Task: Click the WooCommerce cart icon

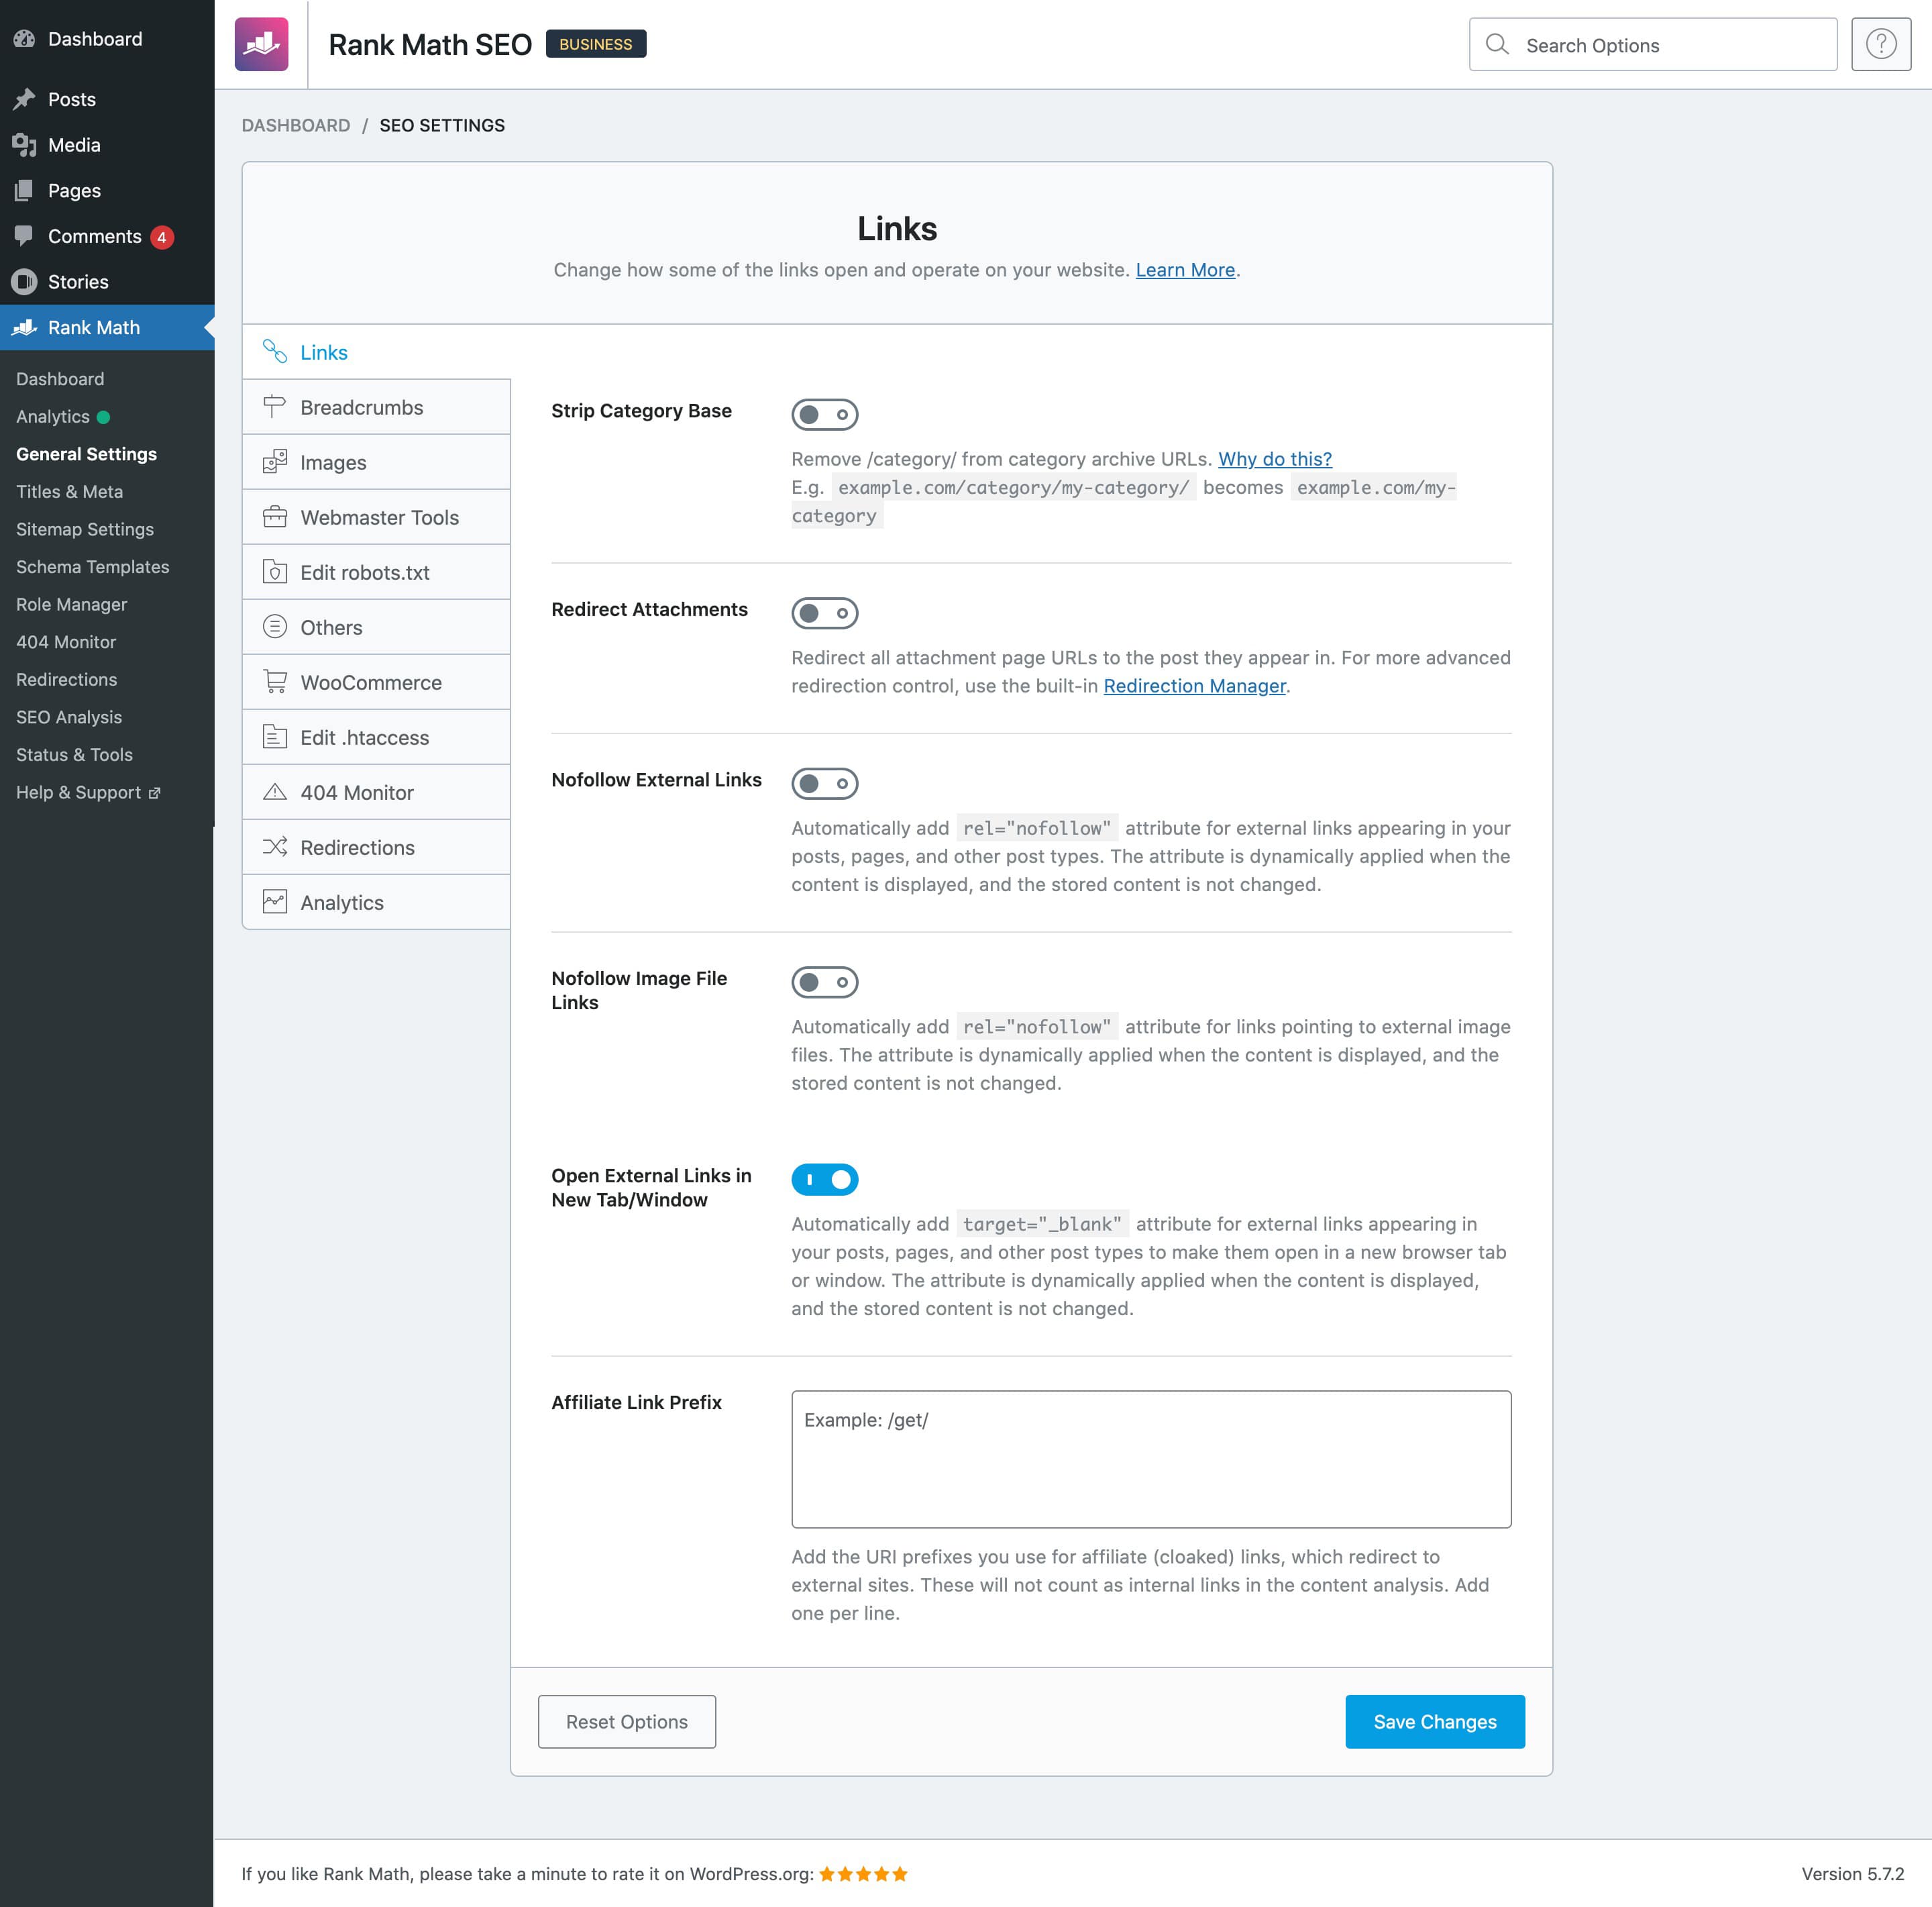Action: (274, 681)
